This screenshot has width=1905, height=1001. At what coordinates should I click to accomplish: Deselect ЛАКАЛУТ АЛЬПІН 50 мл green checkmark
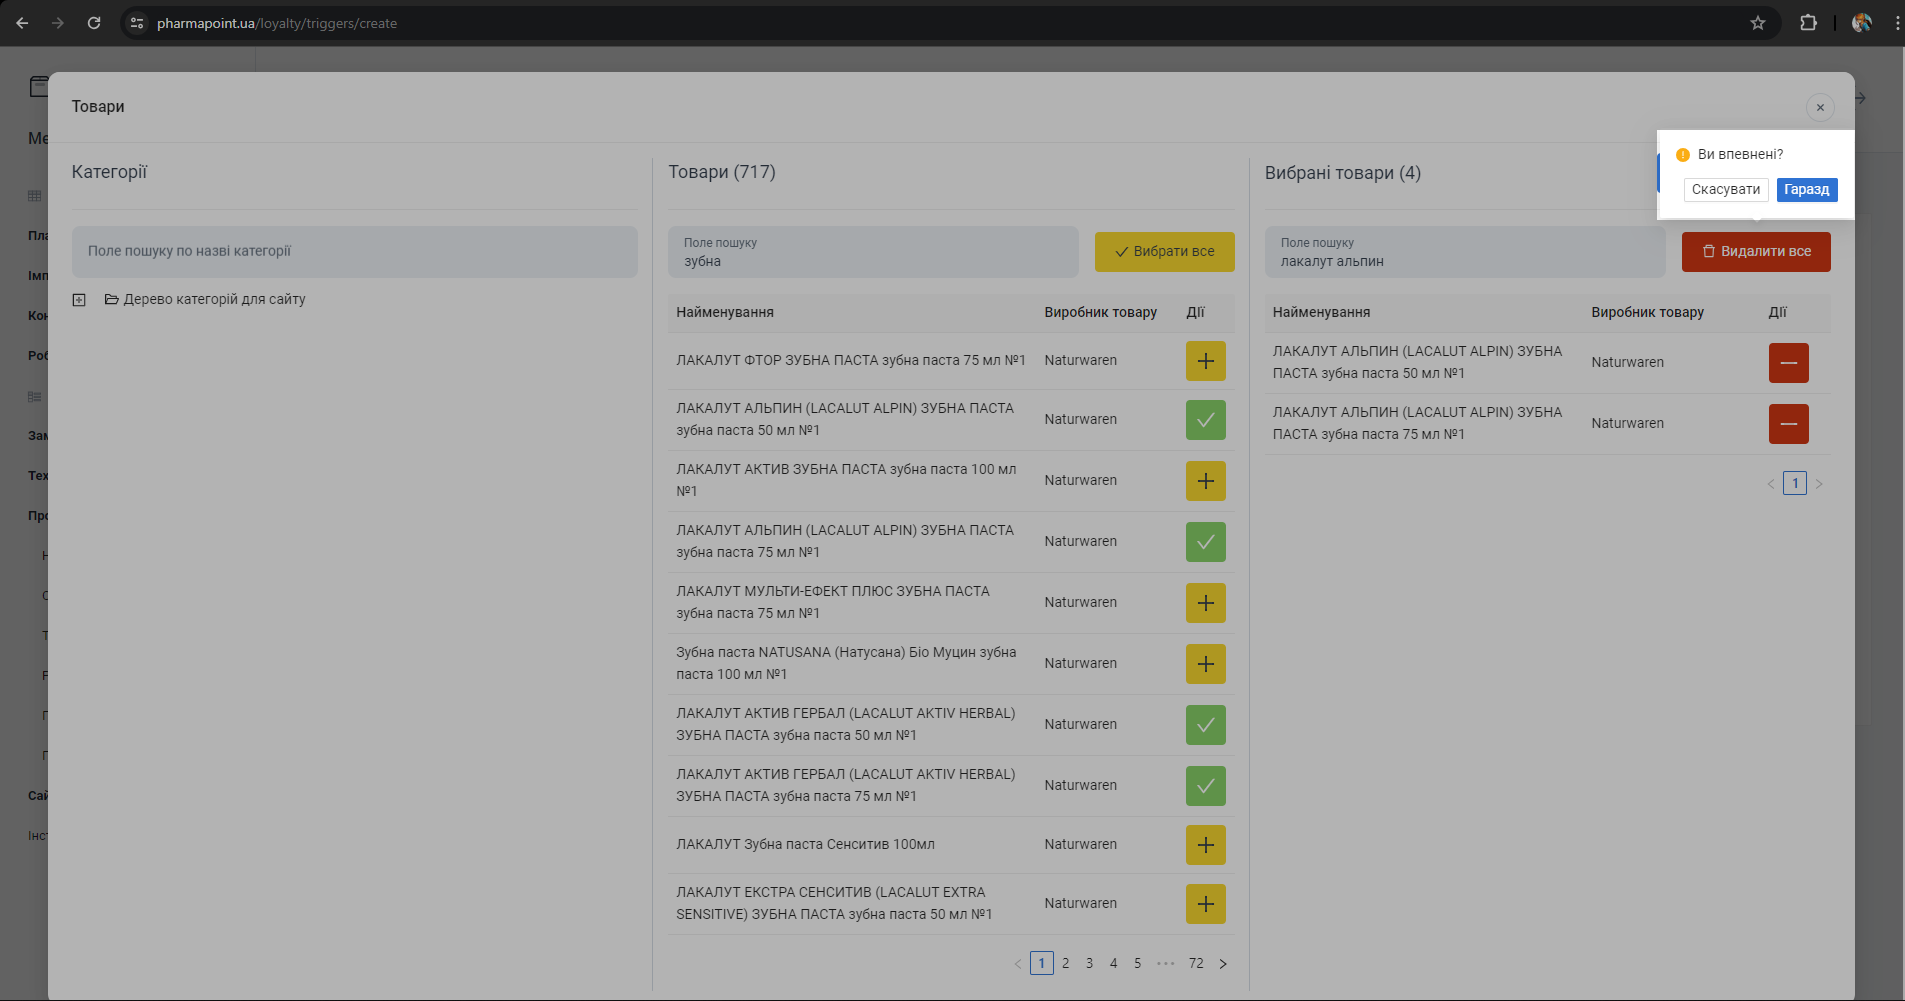(1205, 420)
